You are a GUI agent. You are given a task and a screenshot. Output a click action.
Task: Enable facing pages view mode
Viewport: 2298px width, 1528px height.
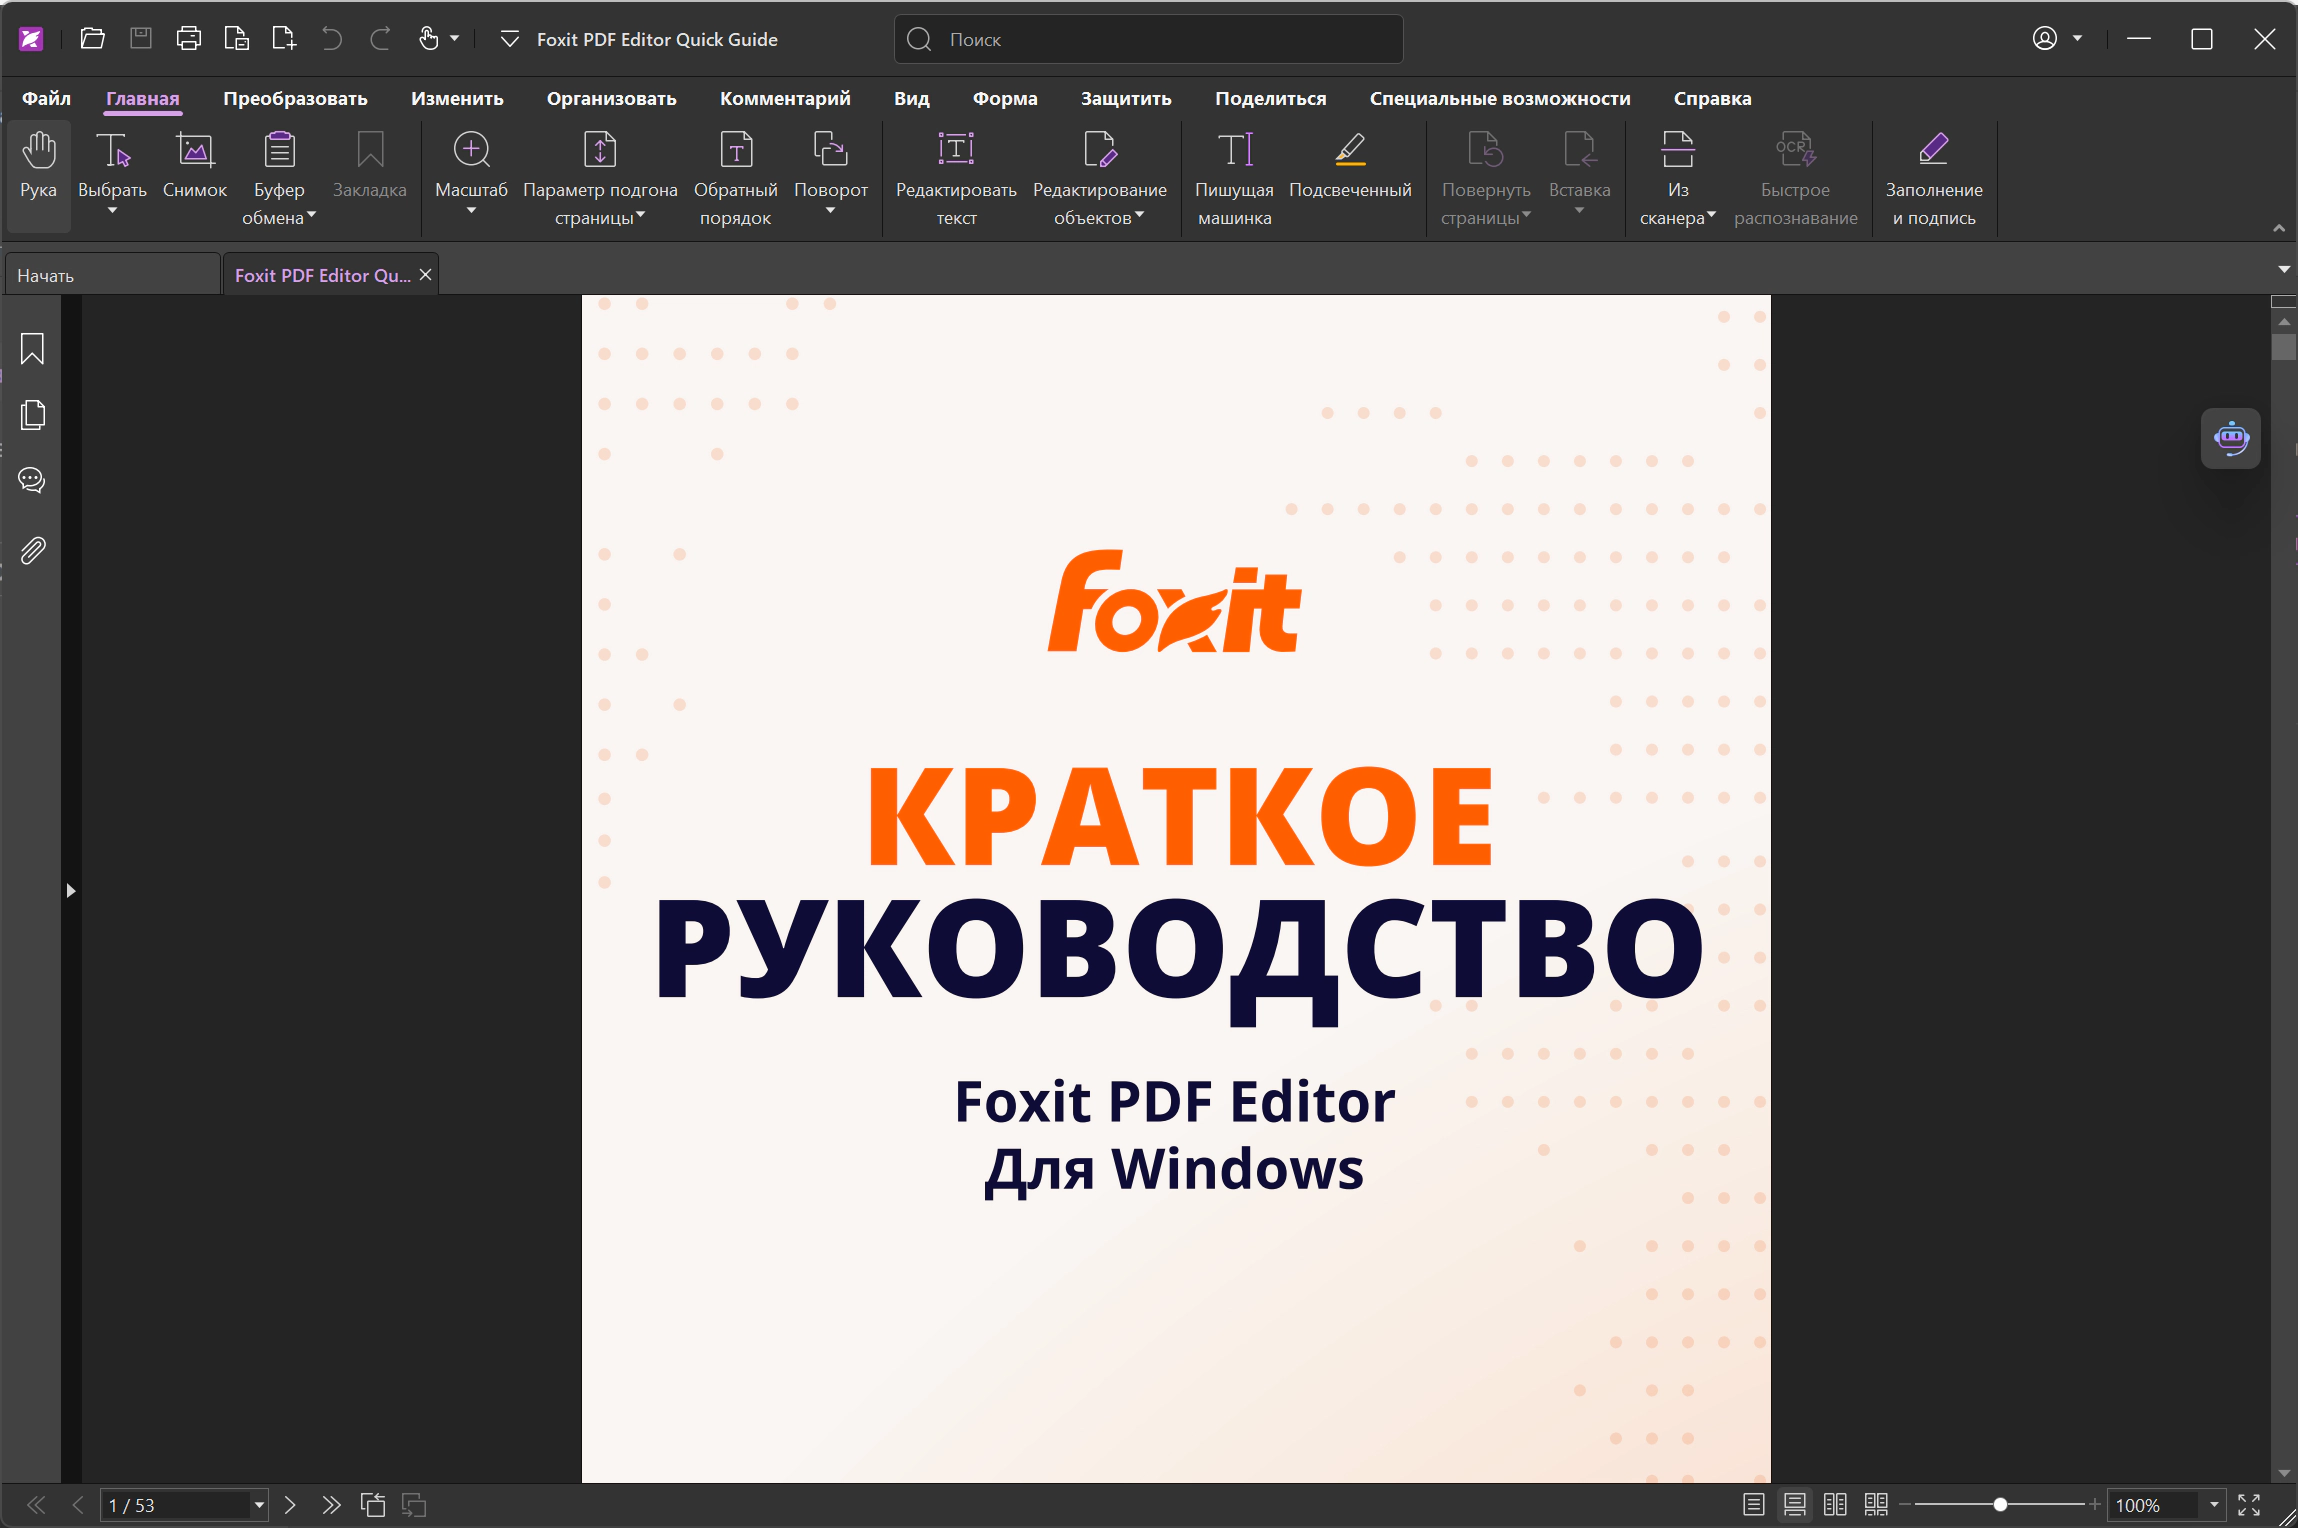1835,1505
